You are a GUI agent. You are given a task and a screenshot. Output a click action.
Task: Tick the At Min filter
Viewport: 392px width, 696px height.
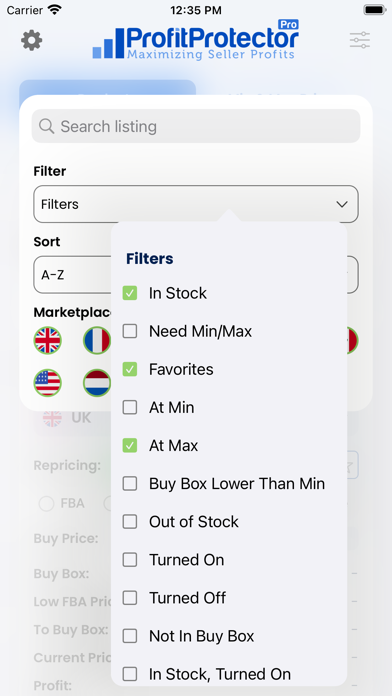pyautogui.click(x=130, y=407)
